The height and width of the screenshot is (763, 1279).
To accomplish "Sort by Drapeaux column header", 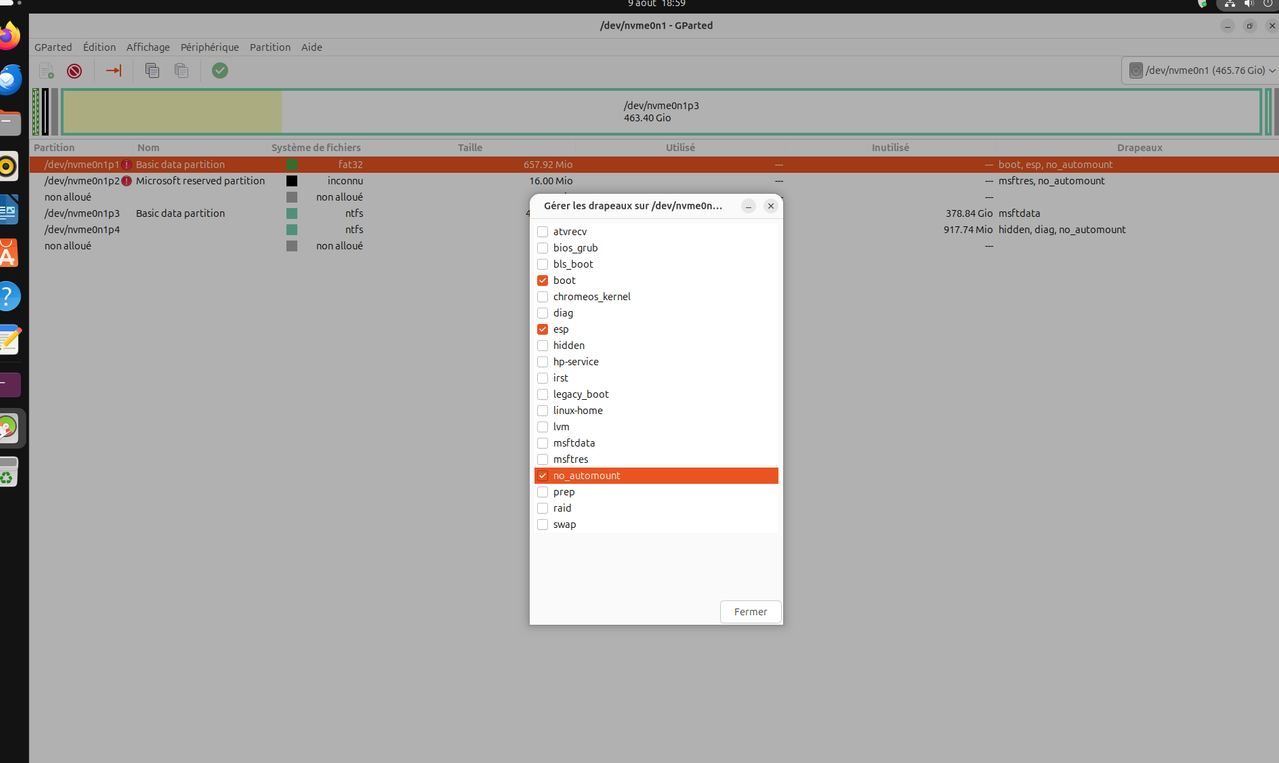I will tap(1140, 148).
